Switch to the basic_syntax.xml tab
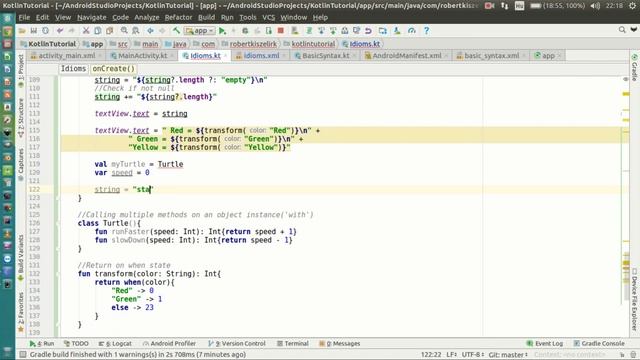The width and height of the screenshot is (640, 360). 491,56
